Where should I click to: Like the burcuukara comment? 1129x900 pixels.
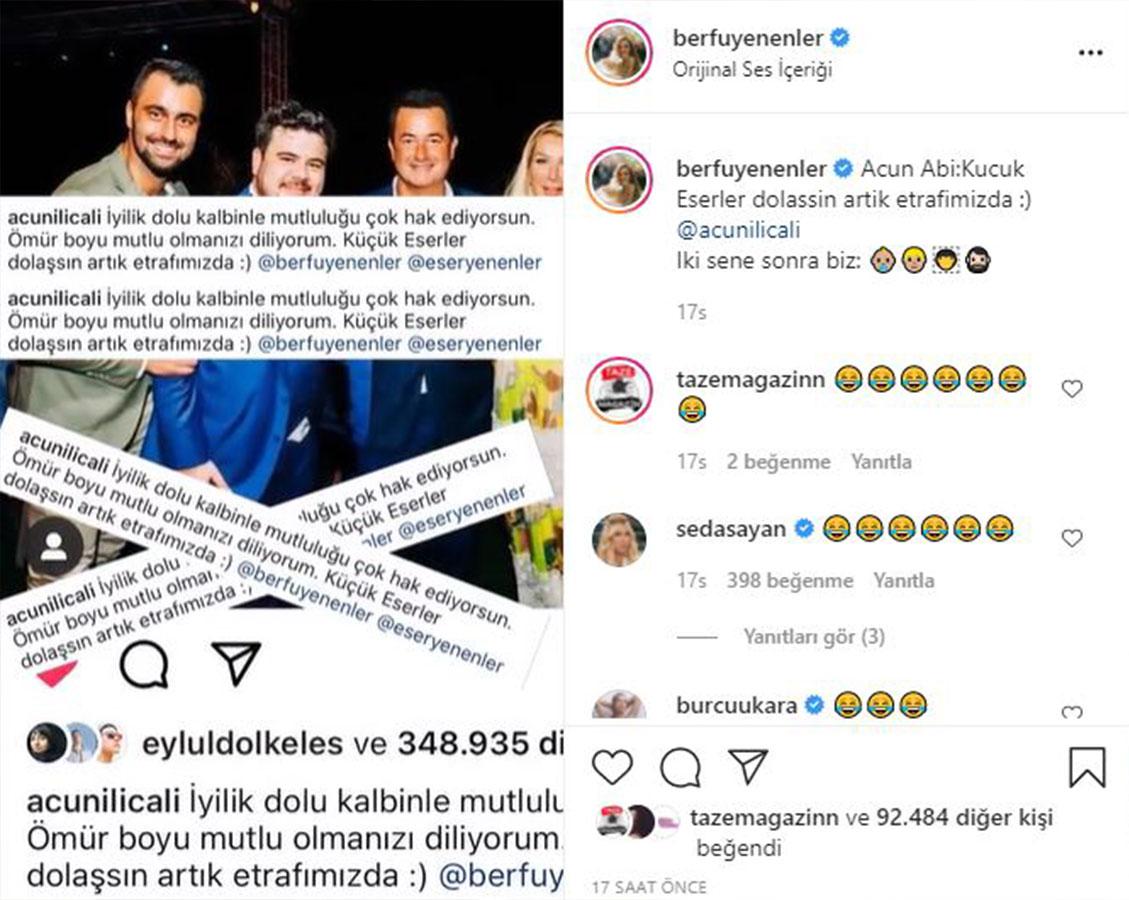(x=1072, y=712)
